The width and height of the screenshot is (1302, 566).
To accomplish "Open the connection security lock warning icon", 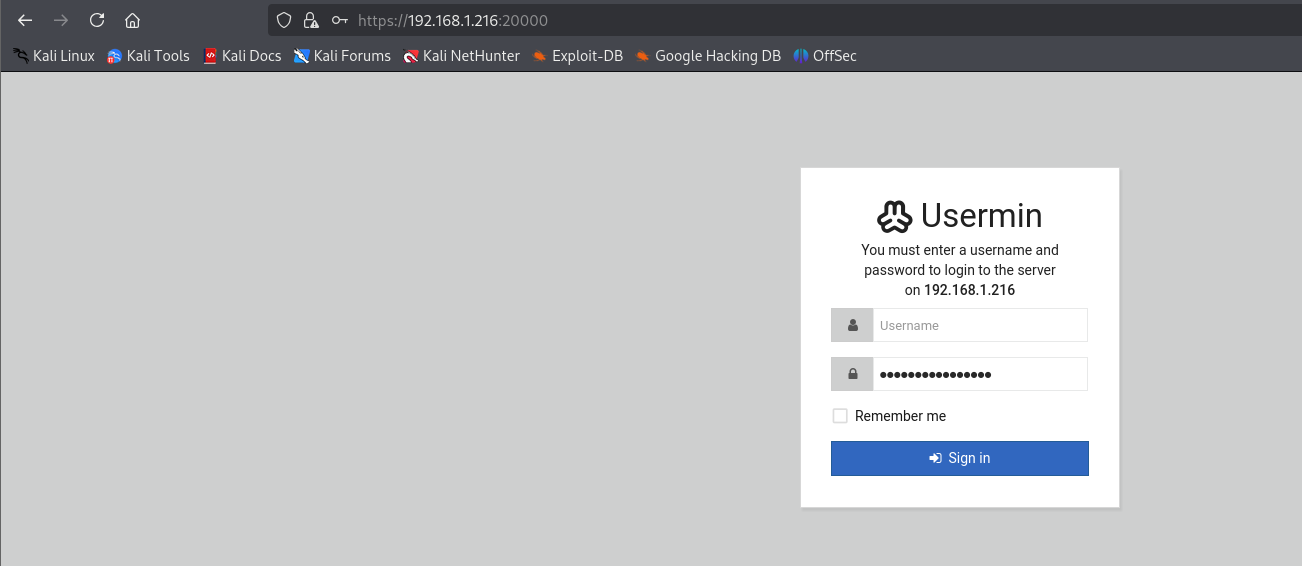I will coord(311,20).
